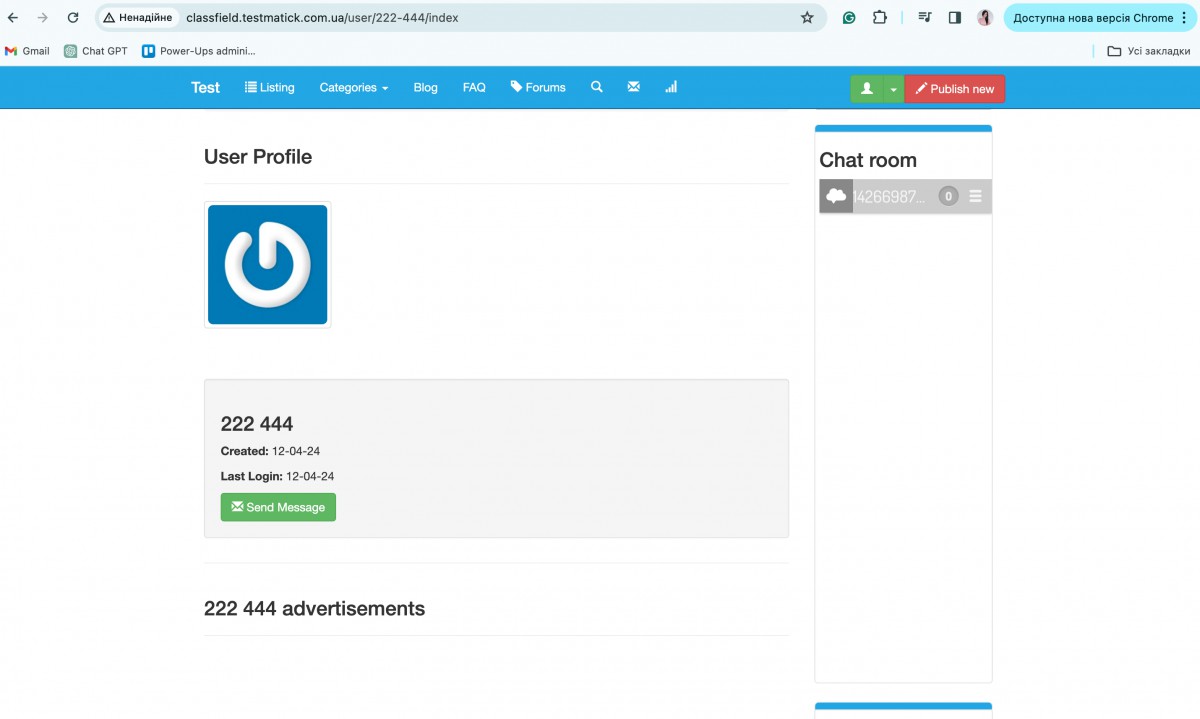The image size is (1200, 719).
Task: Click the user profile avatar image
Action: pyautogui.click(x=267, y=265)
